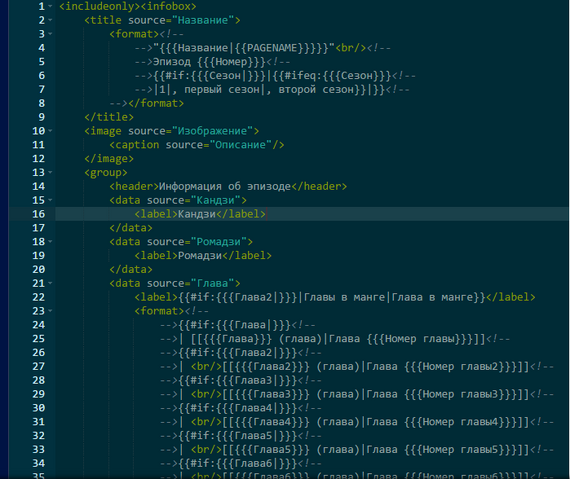Click the <group> tag on line 13

tap(105, 173)
